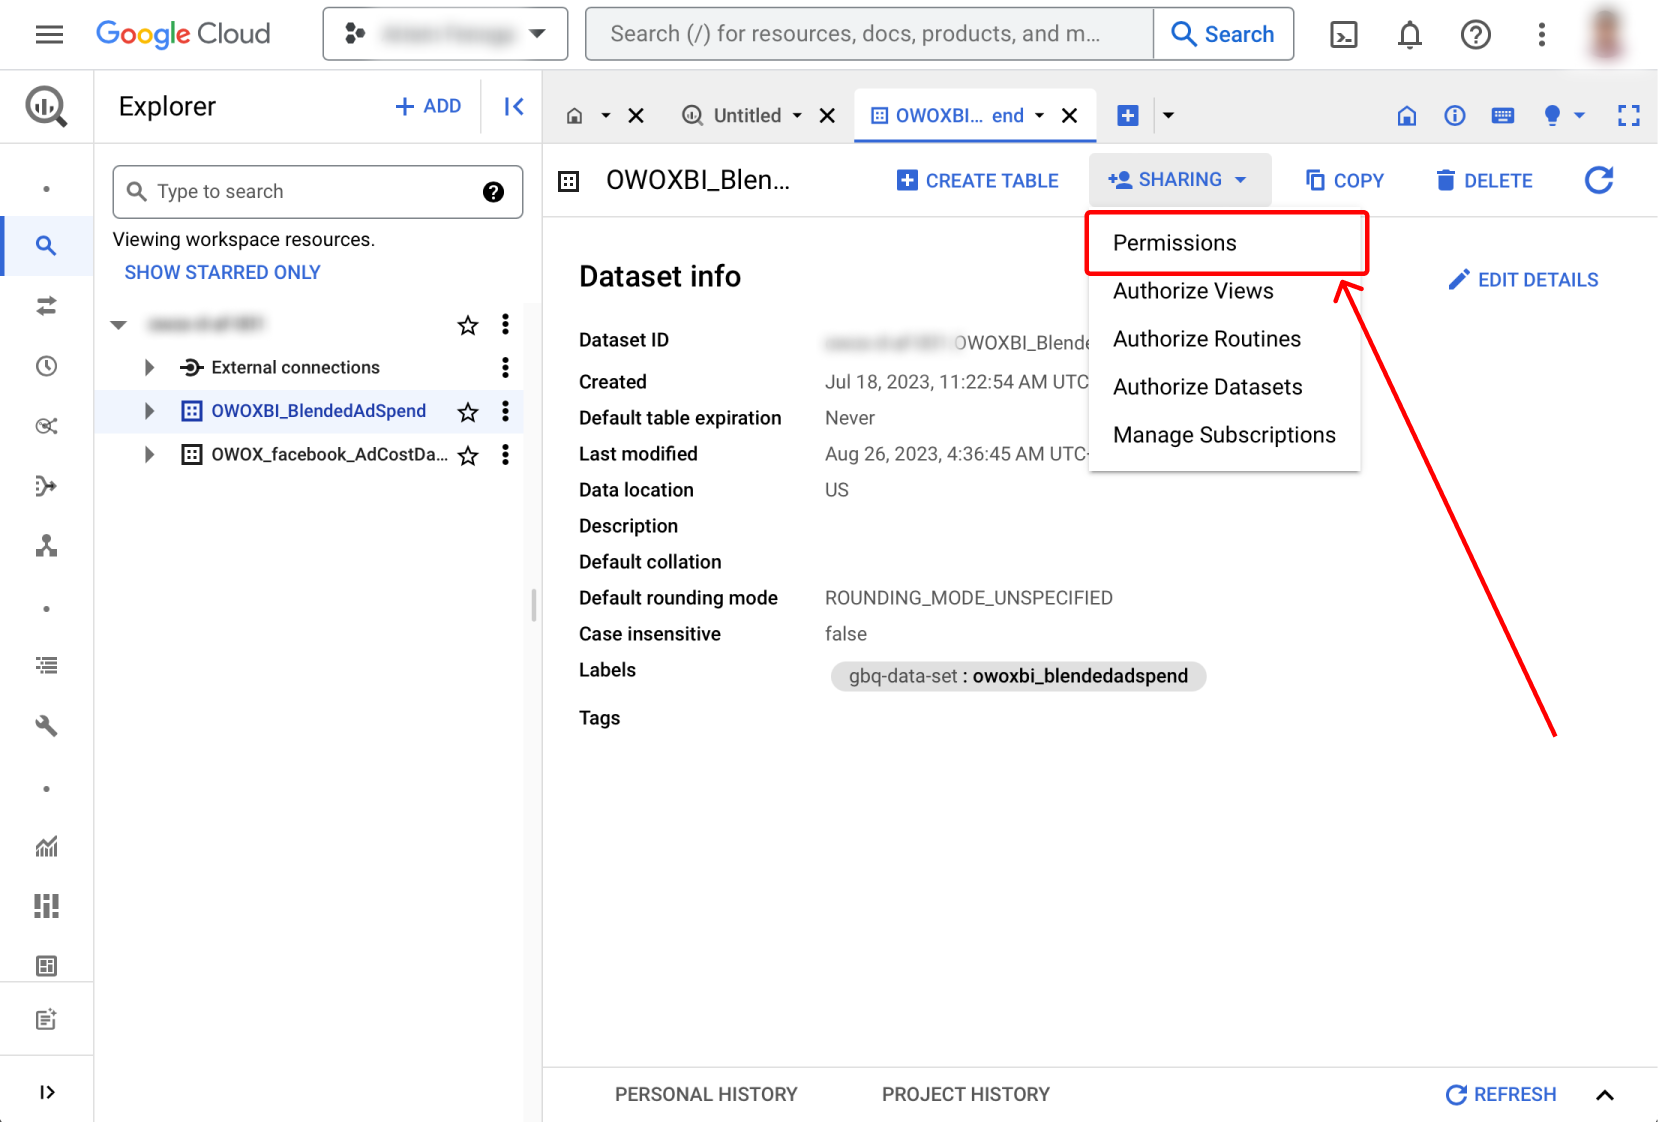The image size is (1658, 1122).
Task: Click the lightbulb tips icon
Action: [x=1552, y=116]
